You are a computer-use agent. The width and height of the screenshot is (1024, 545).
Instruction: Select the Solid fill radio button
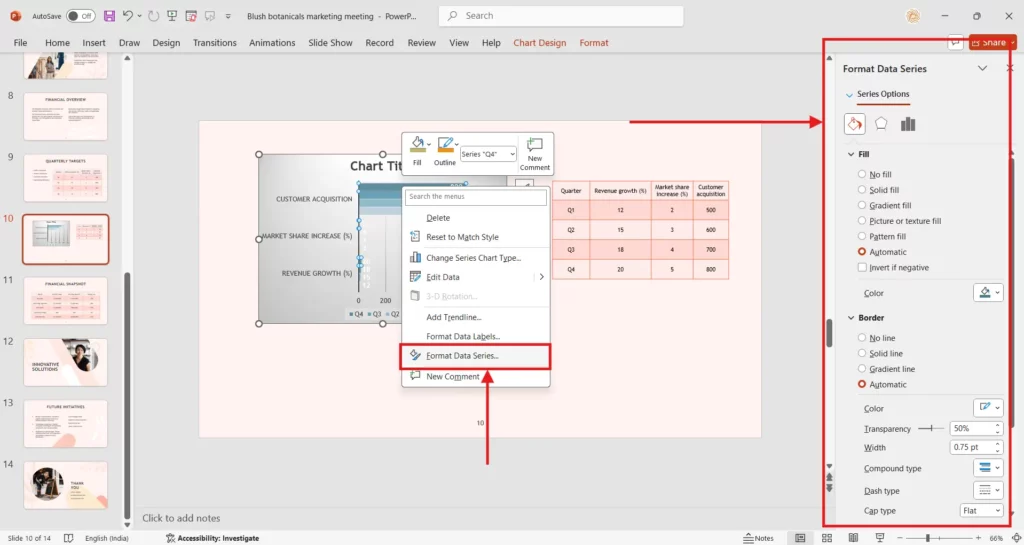[x=862, y=190]
